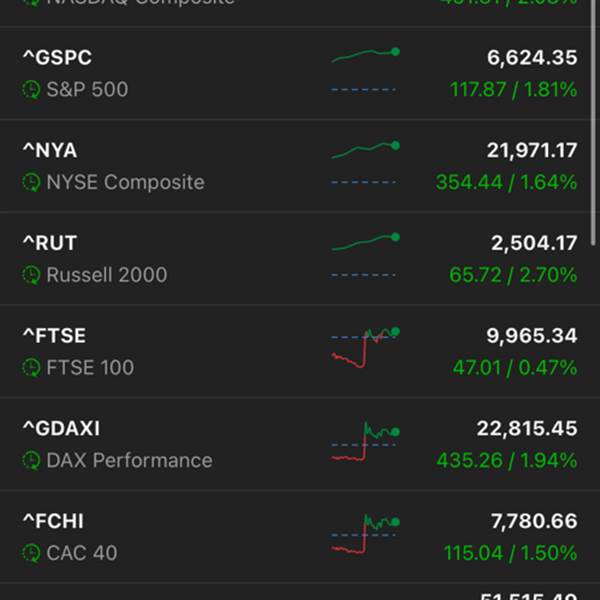Open the ^FCHI sparkline chart
This screenshot has height=600, width=600.
(x=365, y=532)
